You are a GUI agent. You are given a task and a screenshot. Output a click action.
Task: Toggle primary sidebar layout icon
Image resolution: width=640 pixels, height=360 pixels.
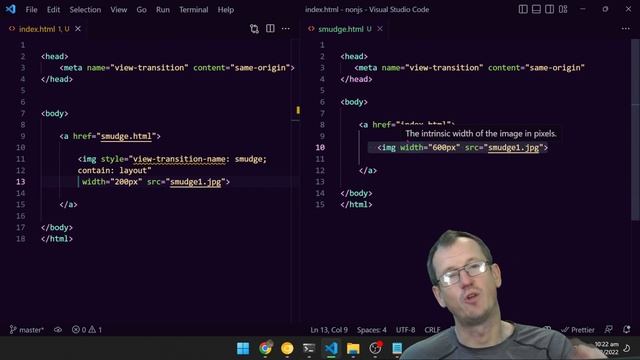(x=523, y=9)
